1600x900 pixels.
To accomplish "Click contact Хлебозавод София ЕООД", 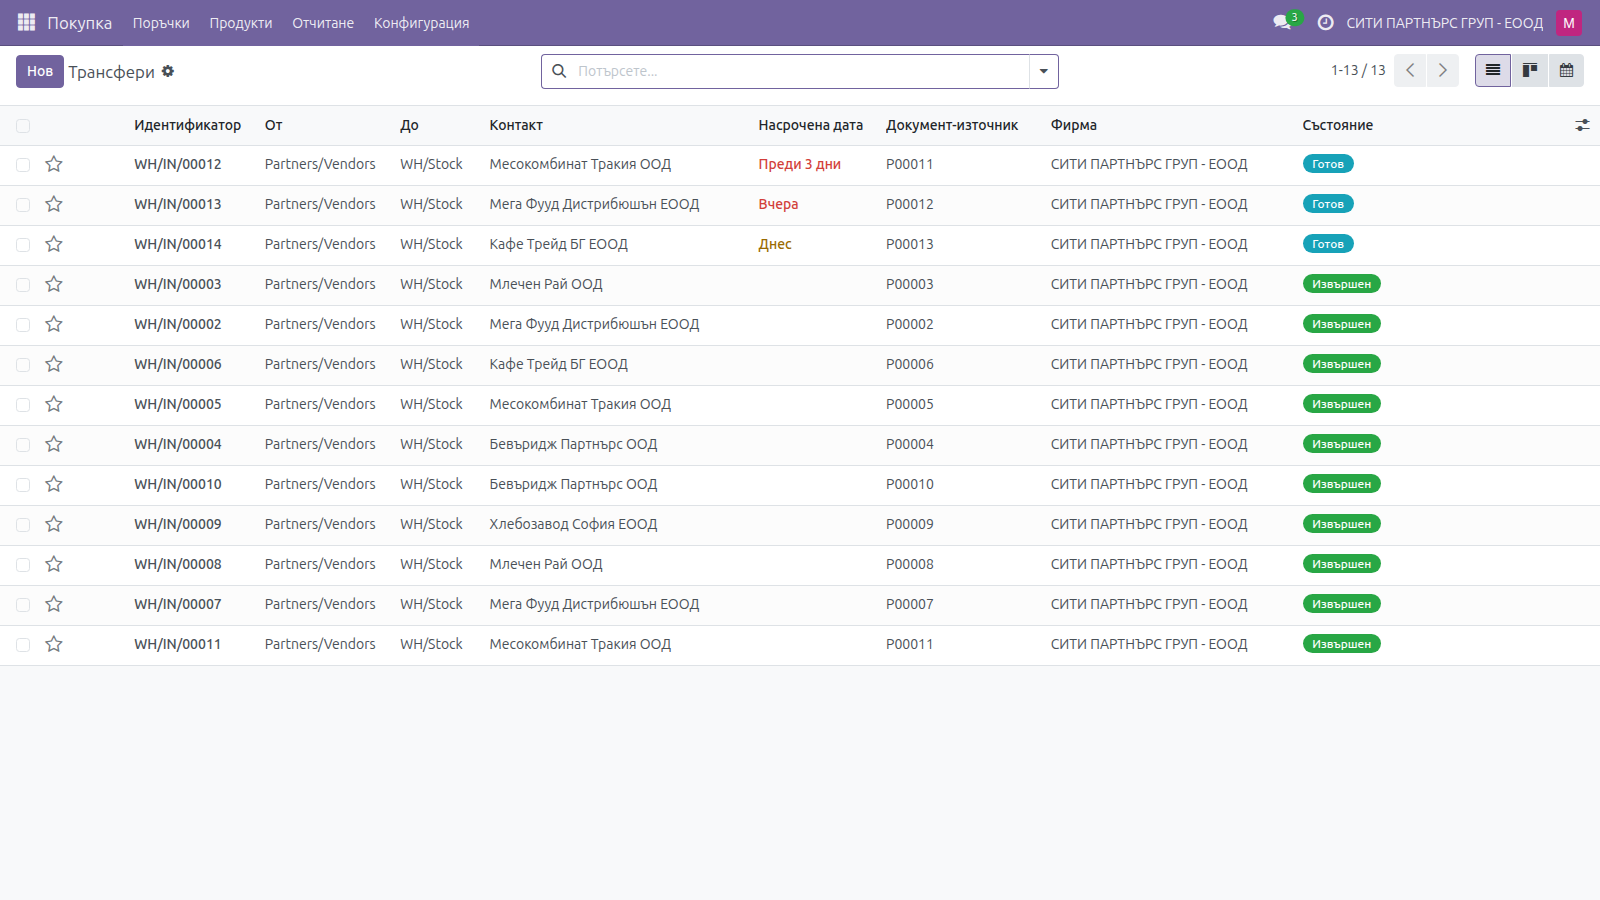I will click(573, 524).
